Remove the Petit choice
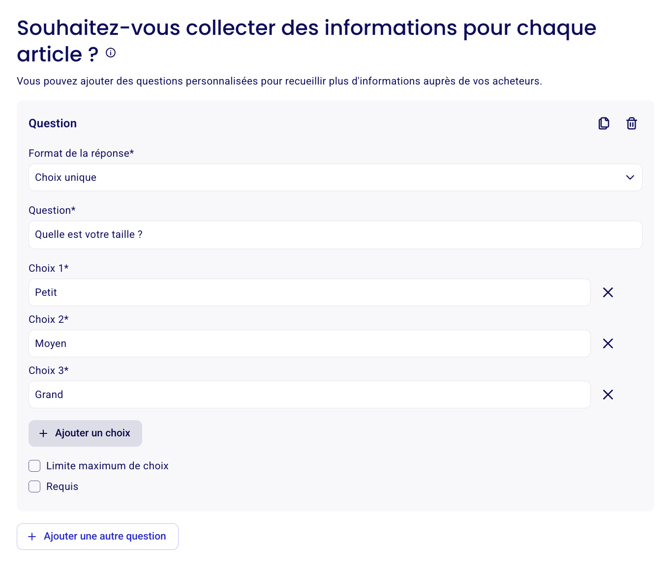 [608, 292]
